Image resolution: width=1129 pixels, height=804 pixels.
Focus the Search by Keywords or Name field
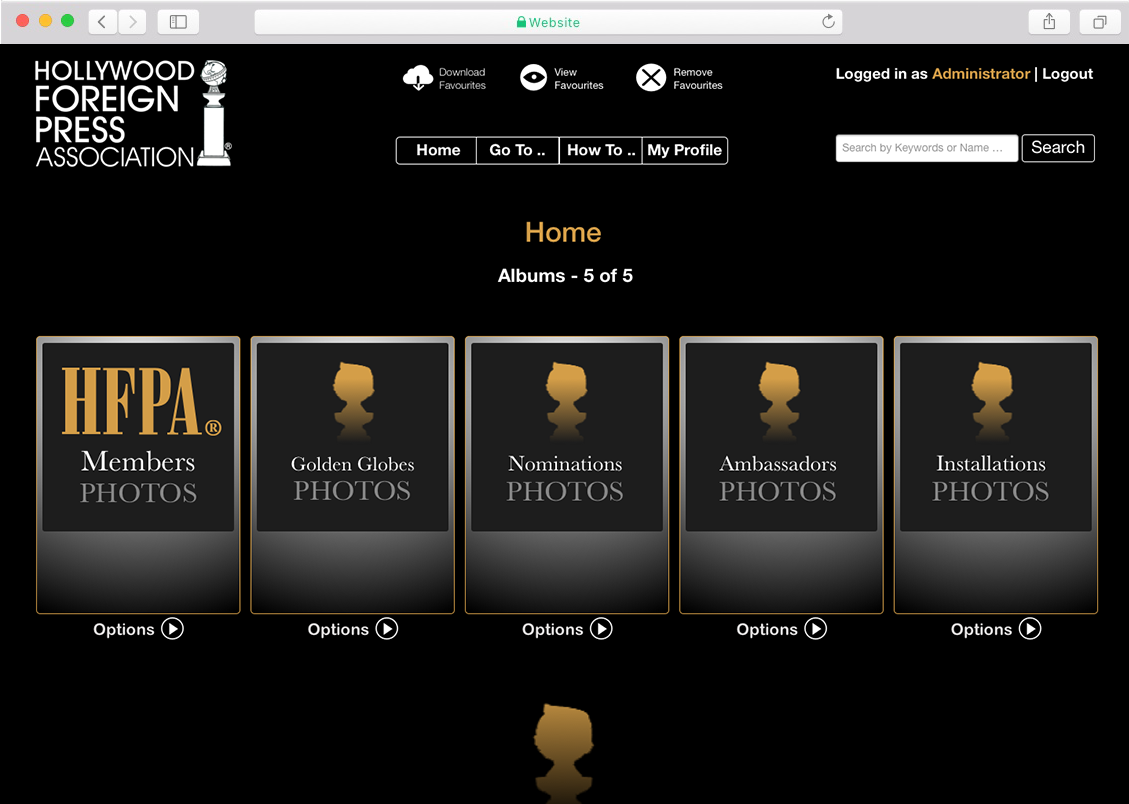tap(926, 148)
